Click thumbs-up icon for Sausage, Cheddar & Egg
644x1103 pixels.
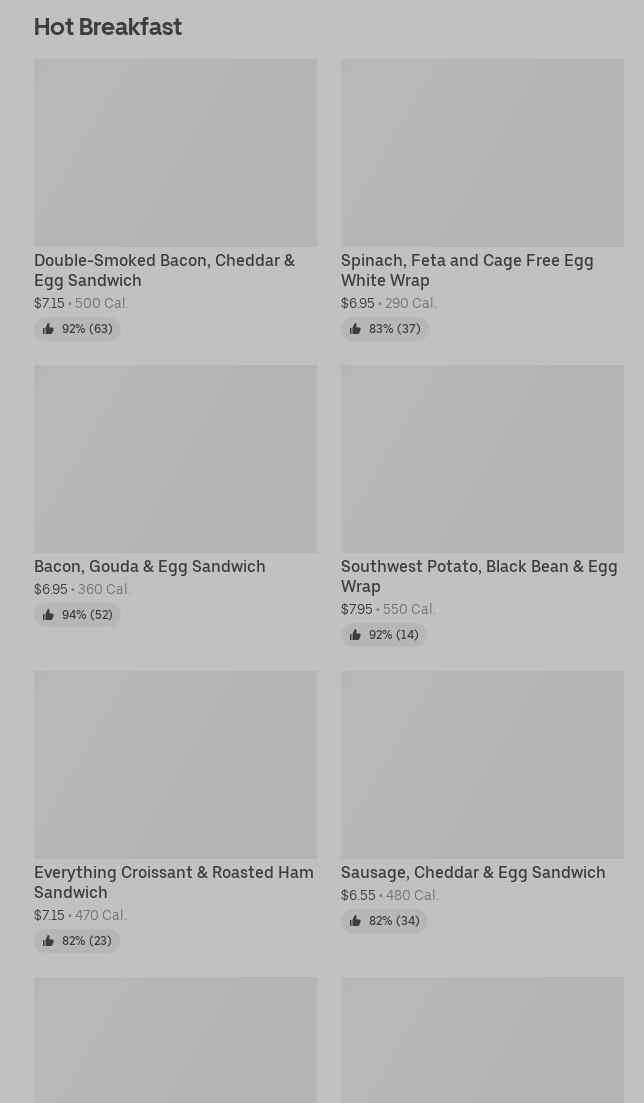(355, 921)
